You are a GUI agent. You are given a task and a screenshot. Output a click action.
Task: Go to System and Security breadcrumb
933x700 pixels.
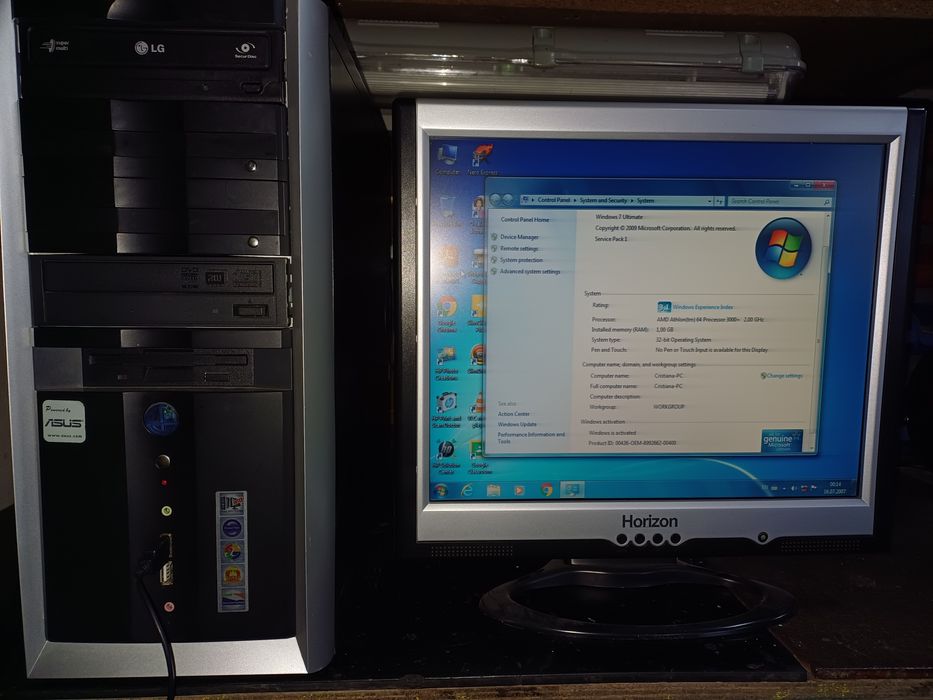coord(604,201)
